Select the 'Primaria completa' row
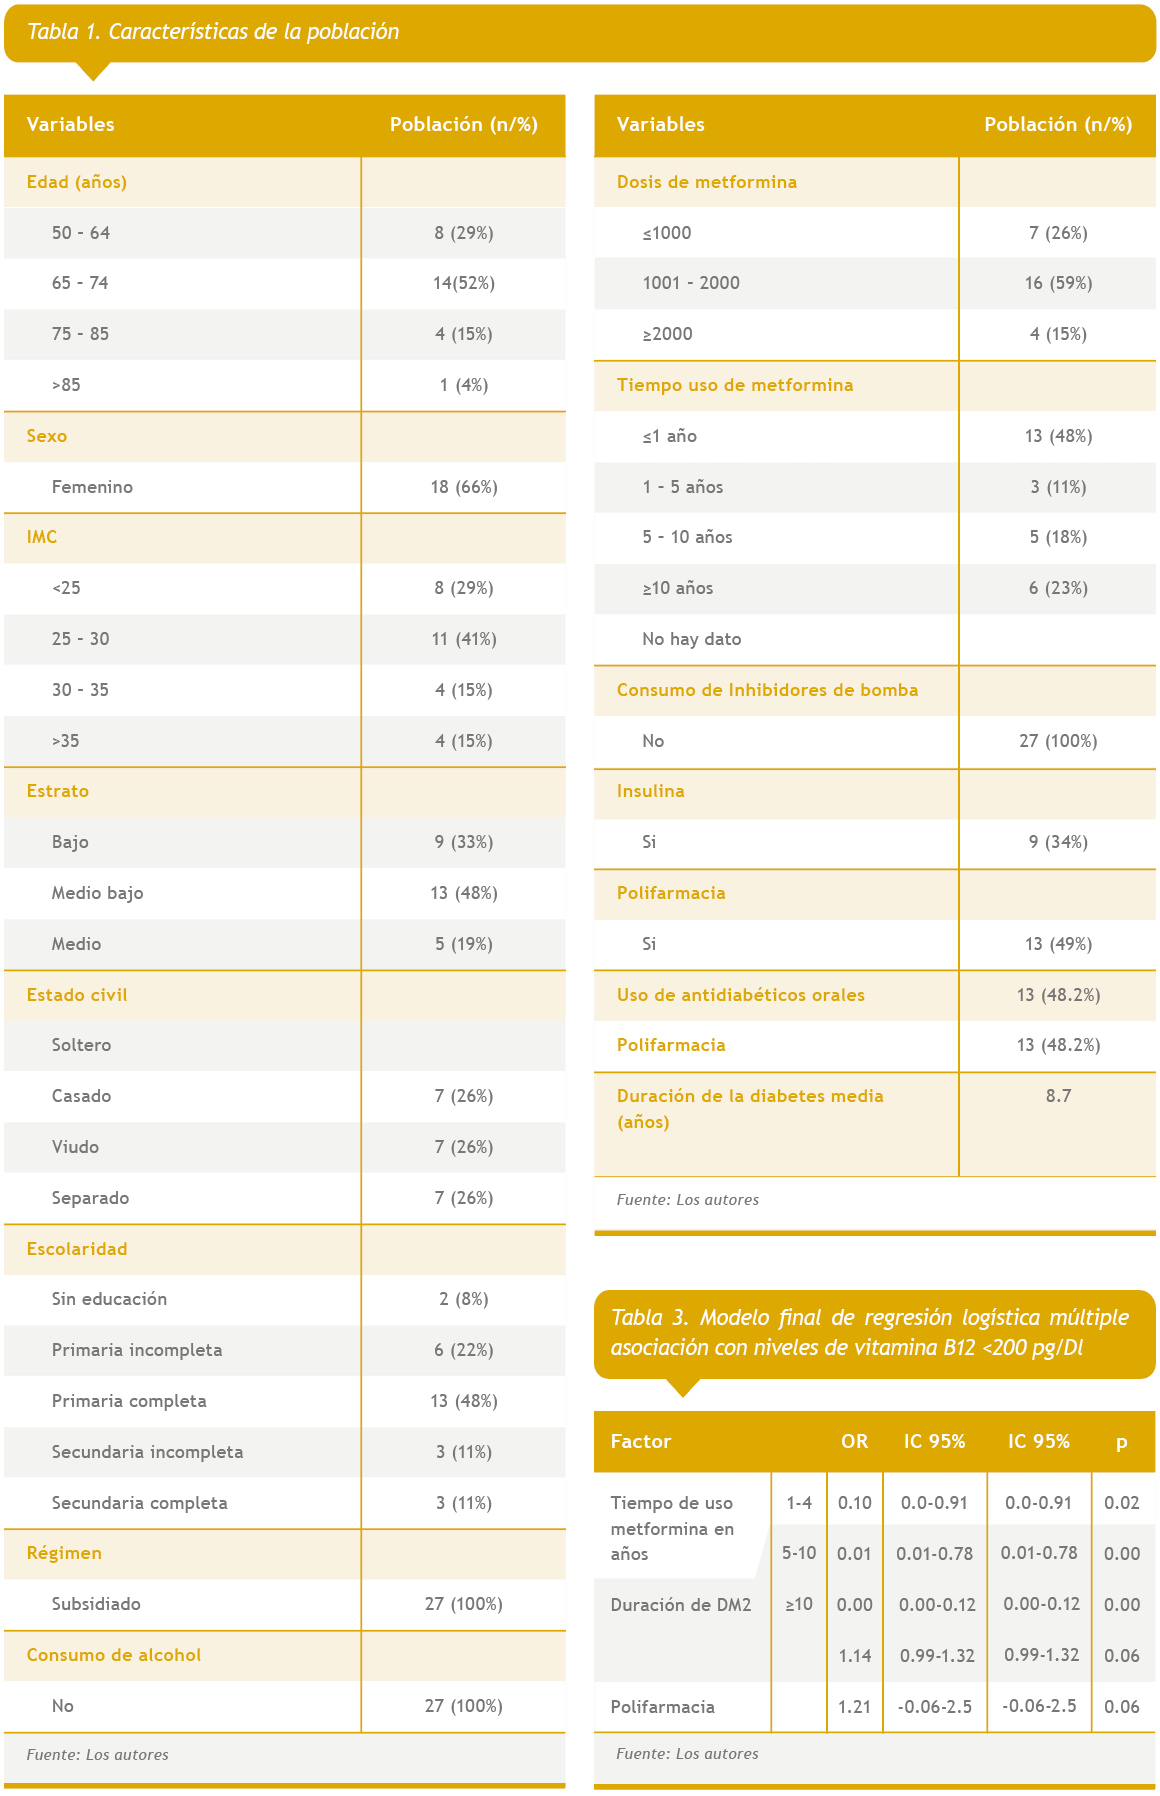The height and width of the screenshot is (1796, 1160). pyautogui.click(x=129, y=1401)
